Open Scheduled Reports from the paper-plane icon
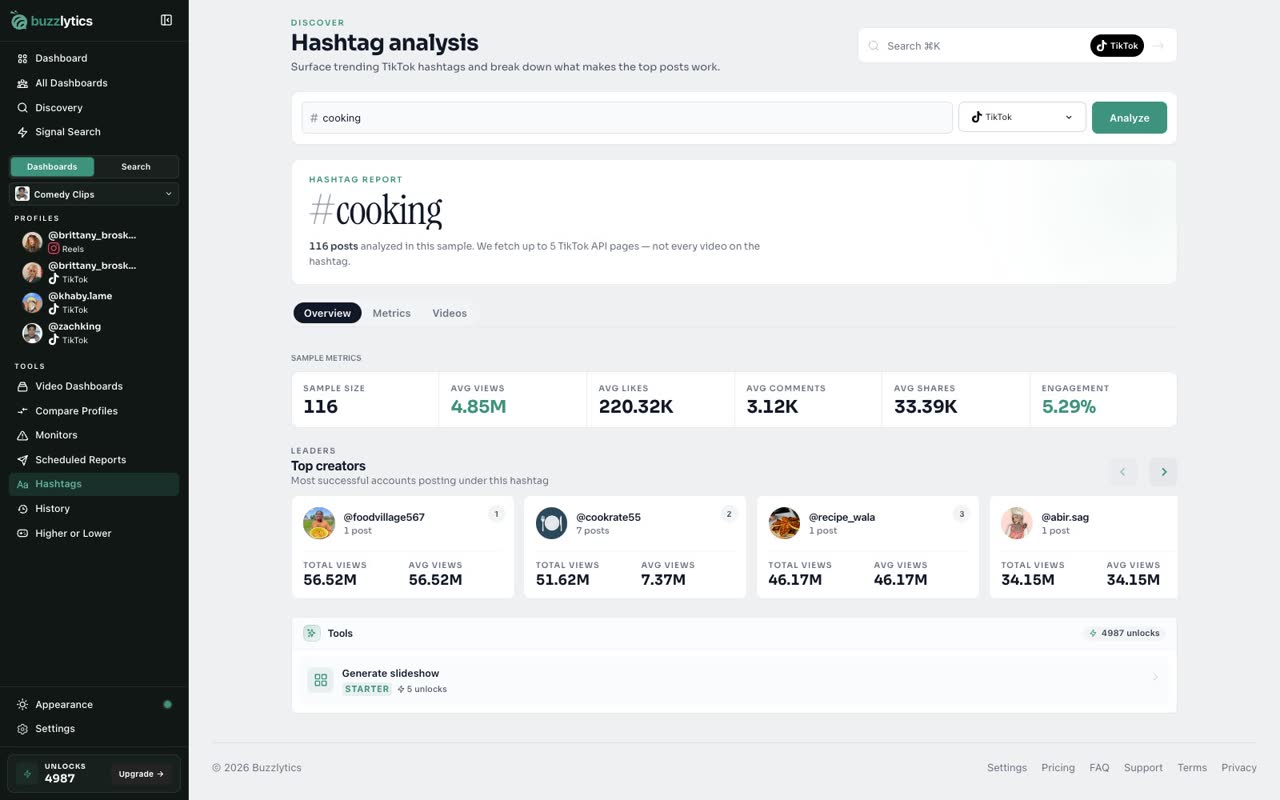1280x800 pixels. tap(23, 460)
